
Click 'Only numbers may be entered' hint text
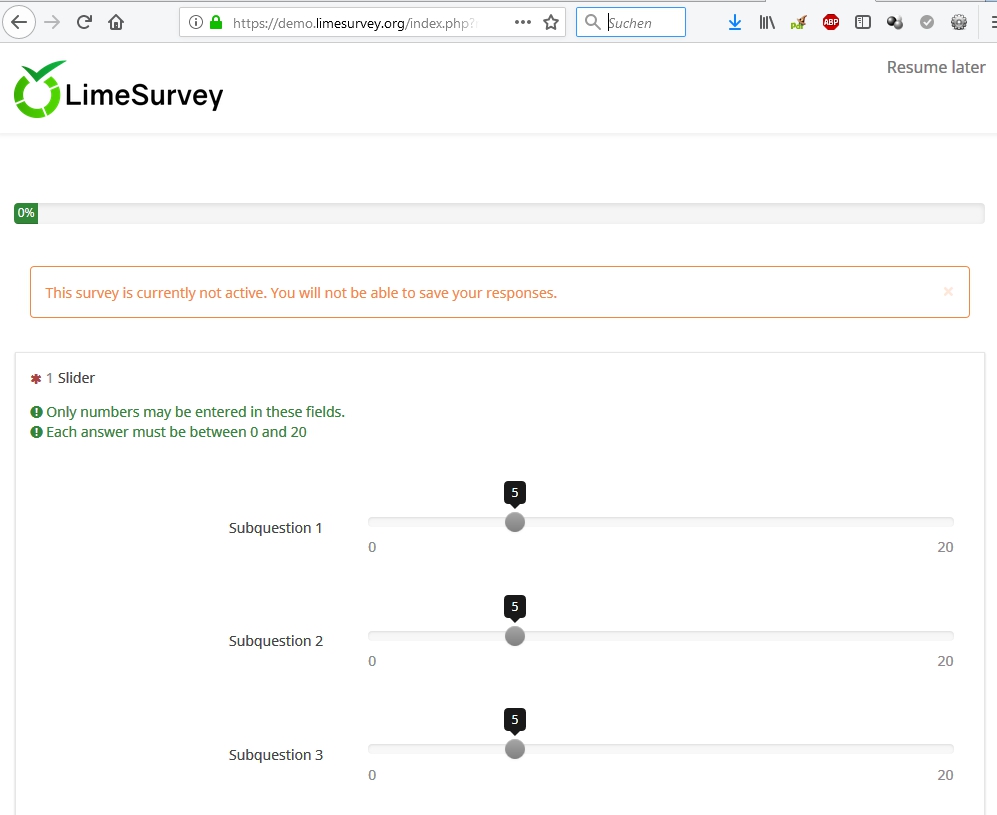(195, 412)
